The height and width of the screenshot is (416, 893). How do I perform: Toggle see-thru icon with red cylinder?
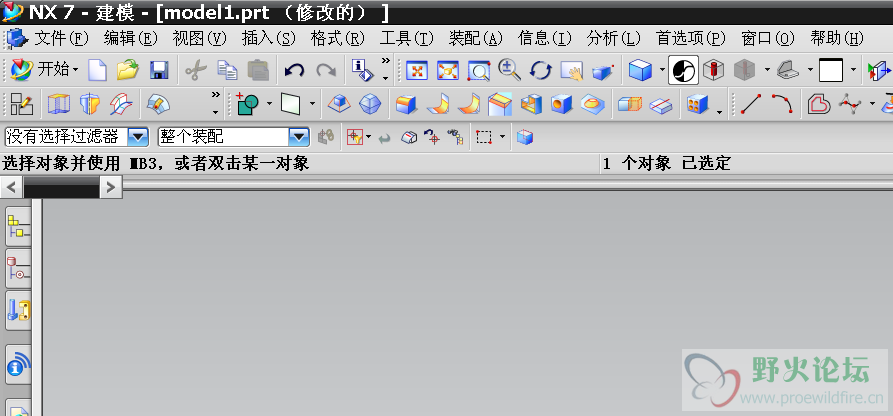click(713, 71)
